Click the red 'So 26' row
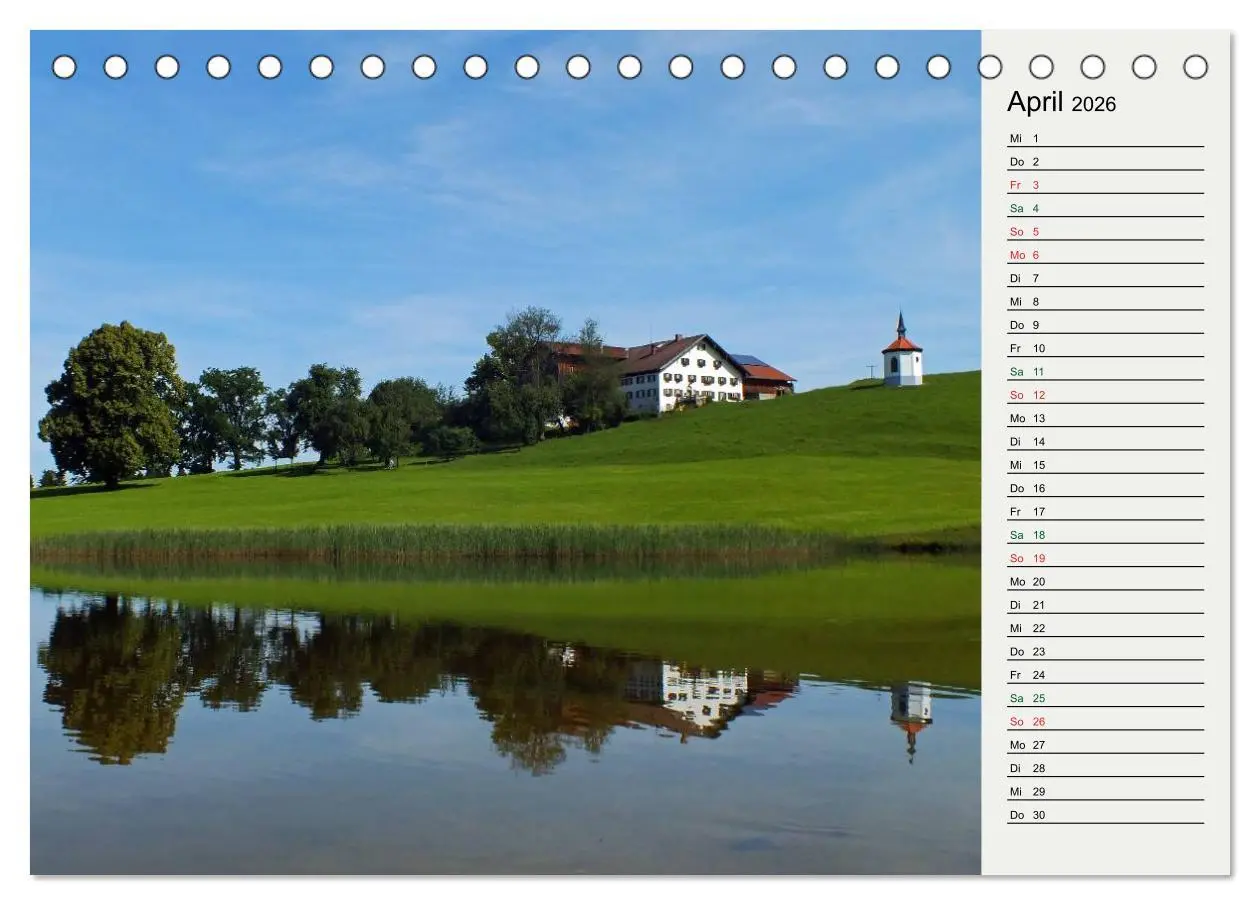 point(1105,721)
